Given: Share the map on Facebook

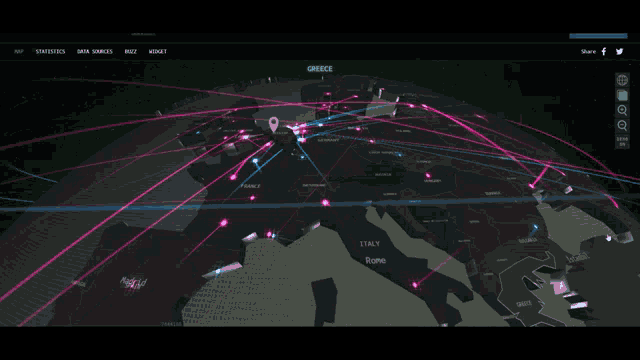Looking at the screenshot, I should click(x=604, y=51).
